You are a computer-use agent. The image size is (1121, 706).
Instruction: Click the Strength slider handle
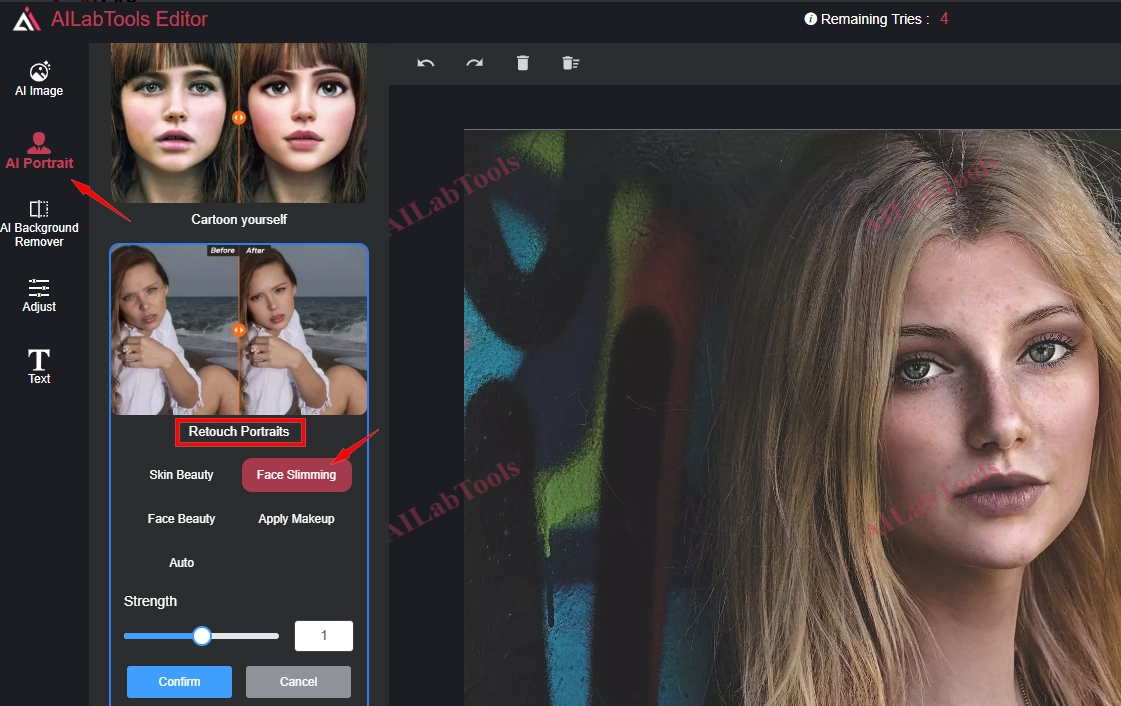202,636
